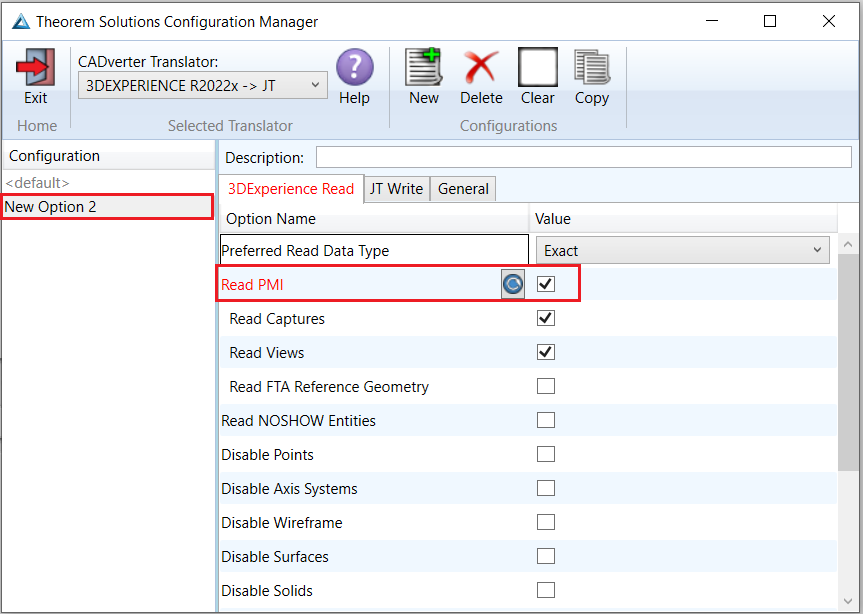This screenshot has width=863, height=614.
Task: Click the Read Views option label
Action: [266, 353]
